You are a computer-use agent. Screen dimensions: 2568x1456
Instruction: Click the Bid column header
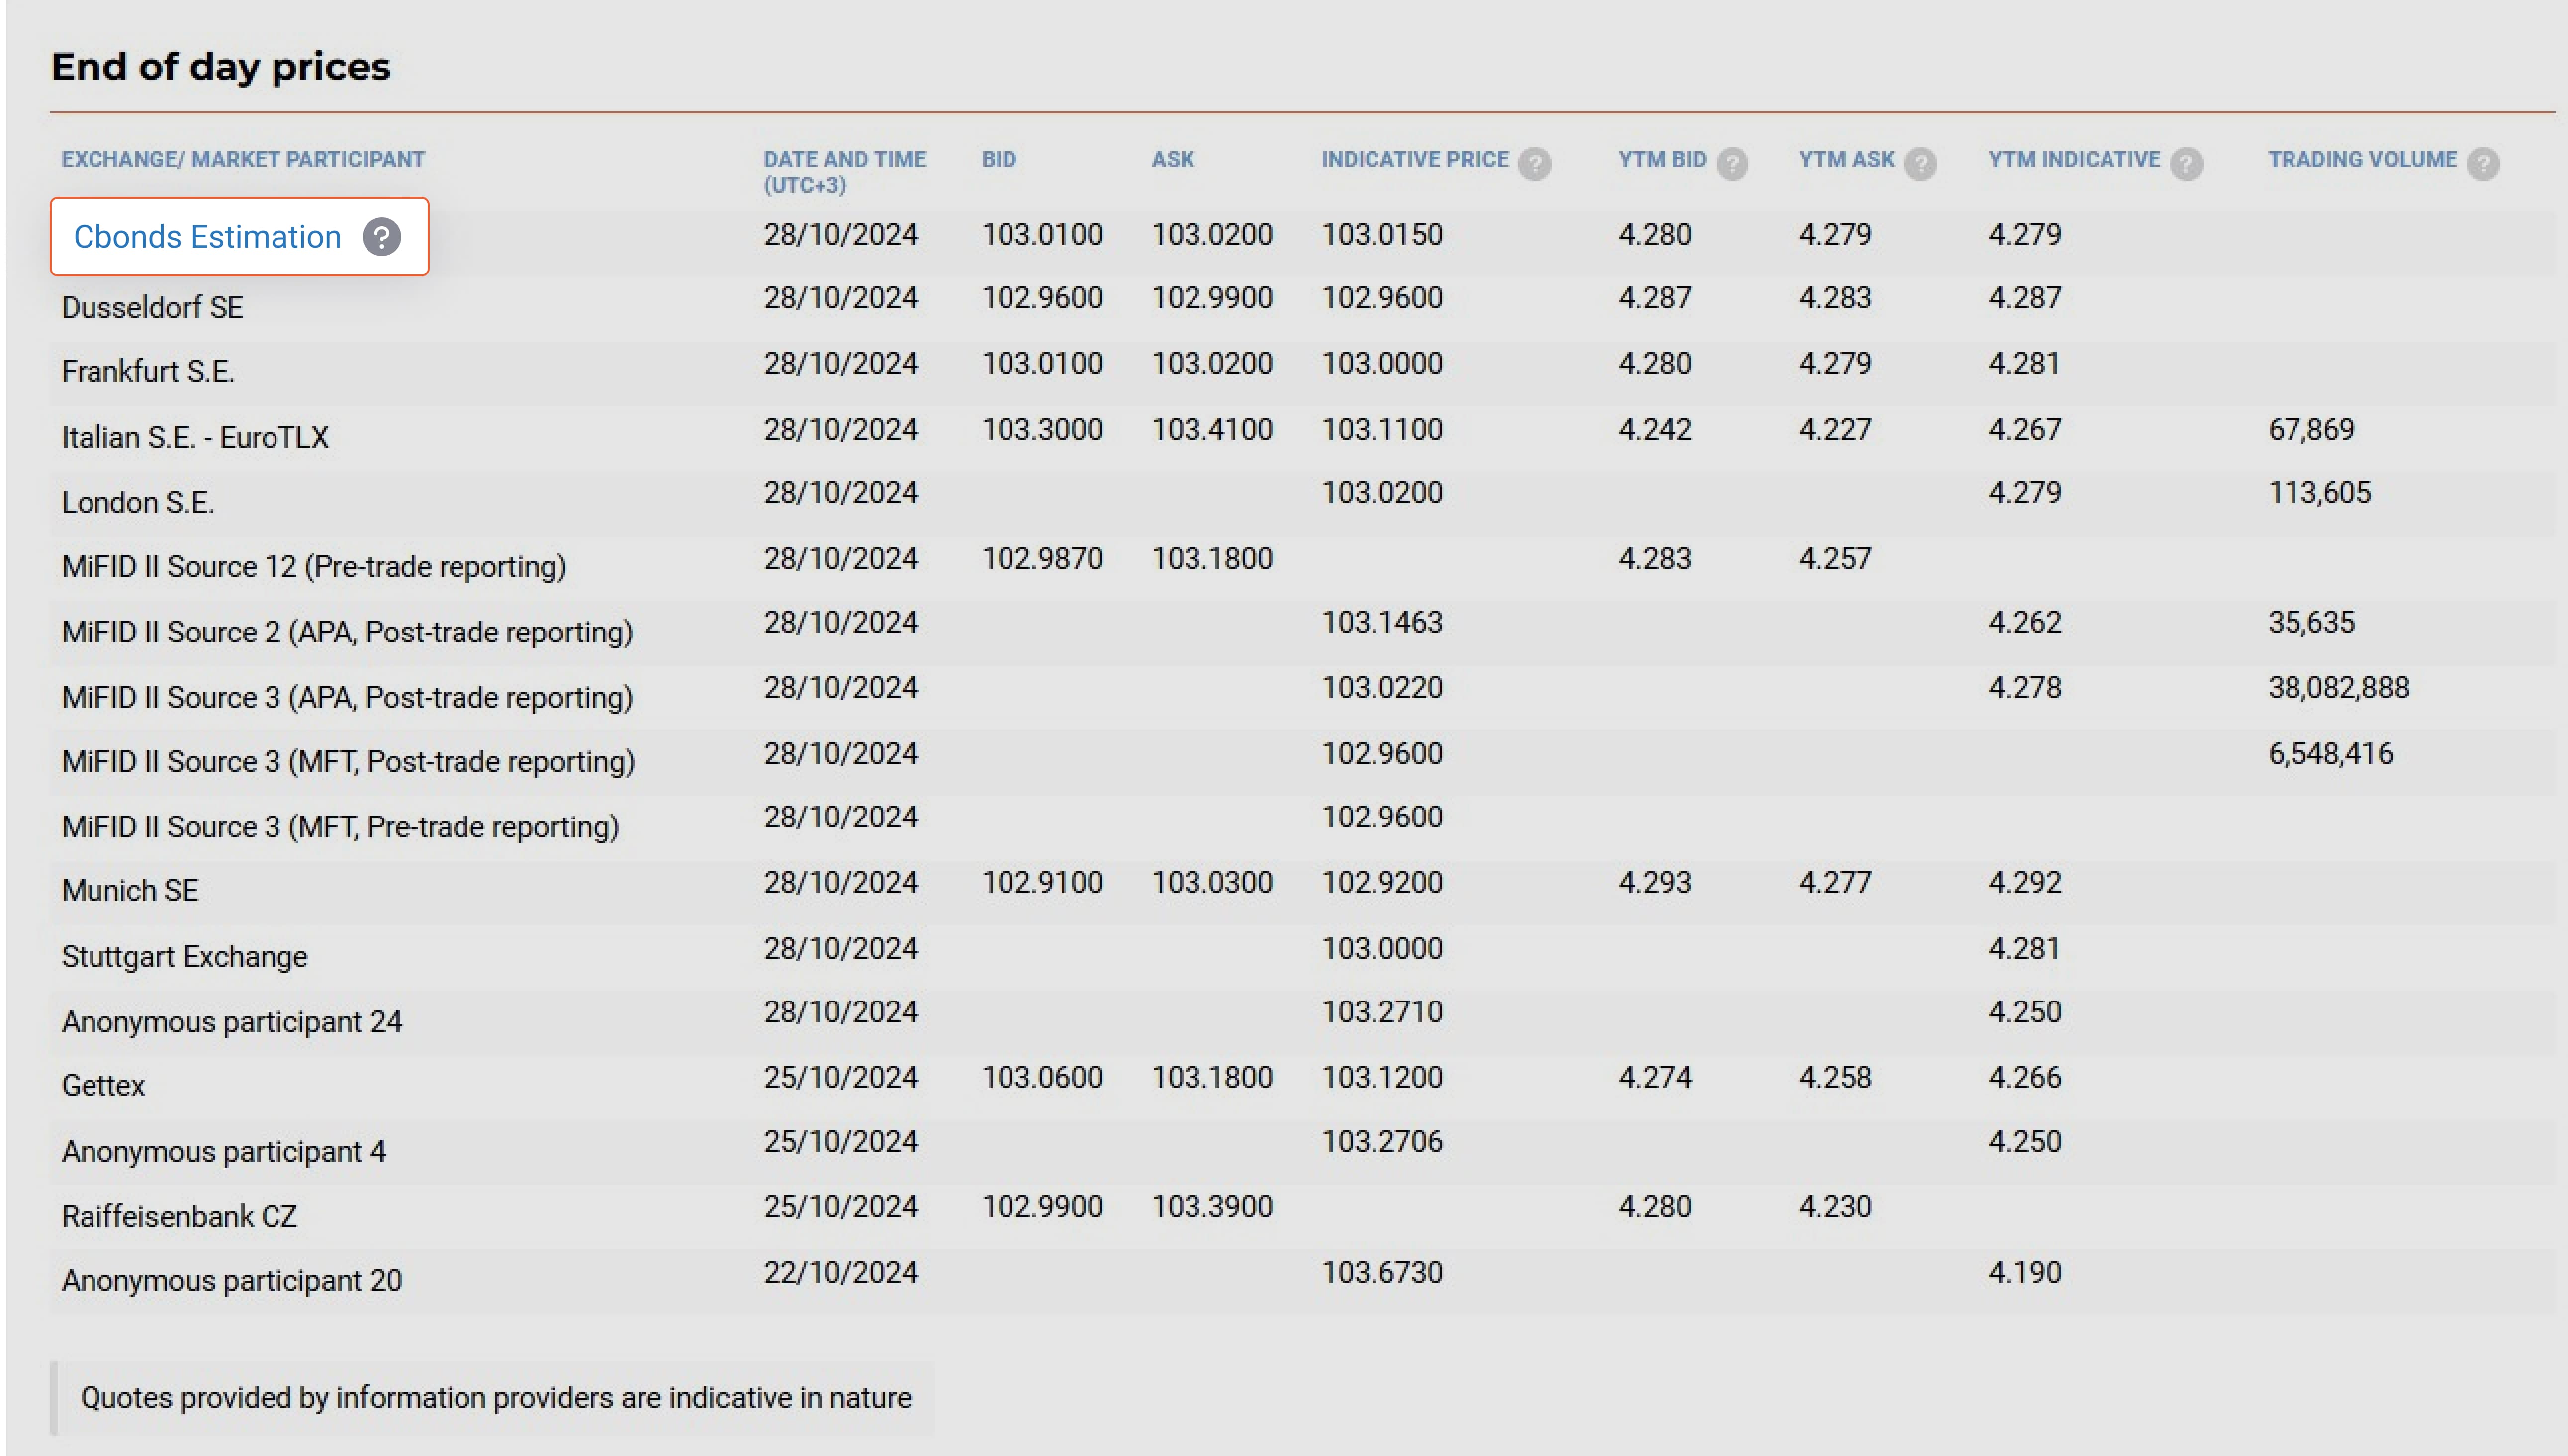(x=998, y=159)
